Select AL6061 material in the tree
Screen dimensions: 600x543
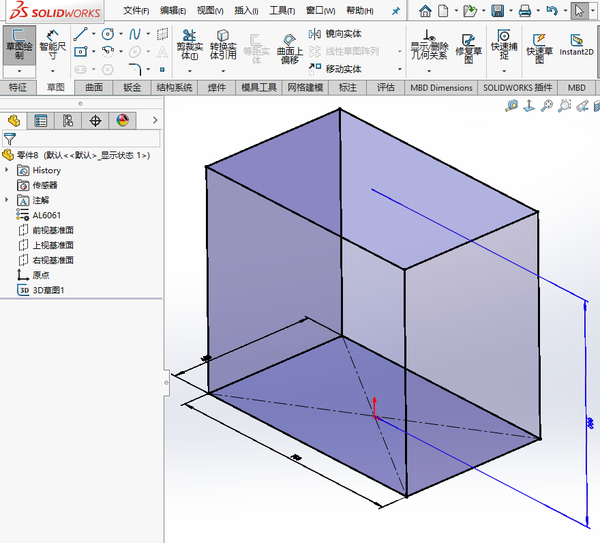(x=39, y=215)
